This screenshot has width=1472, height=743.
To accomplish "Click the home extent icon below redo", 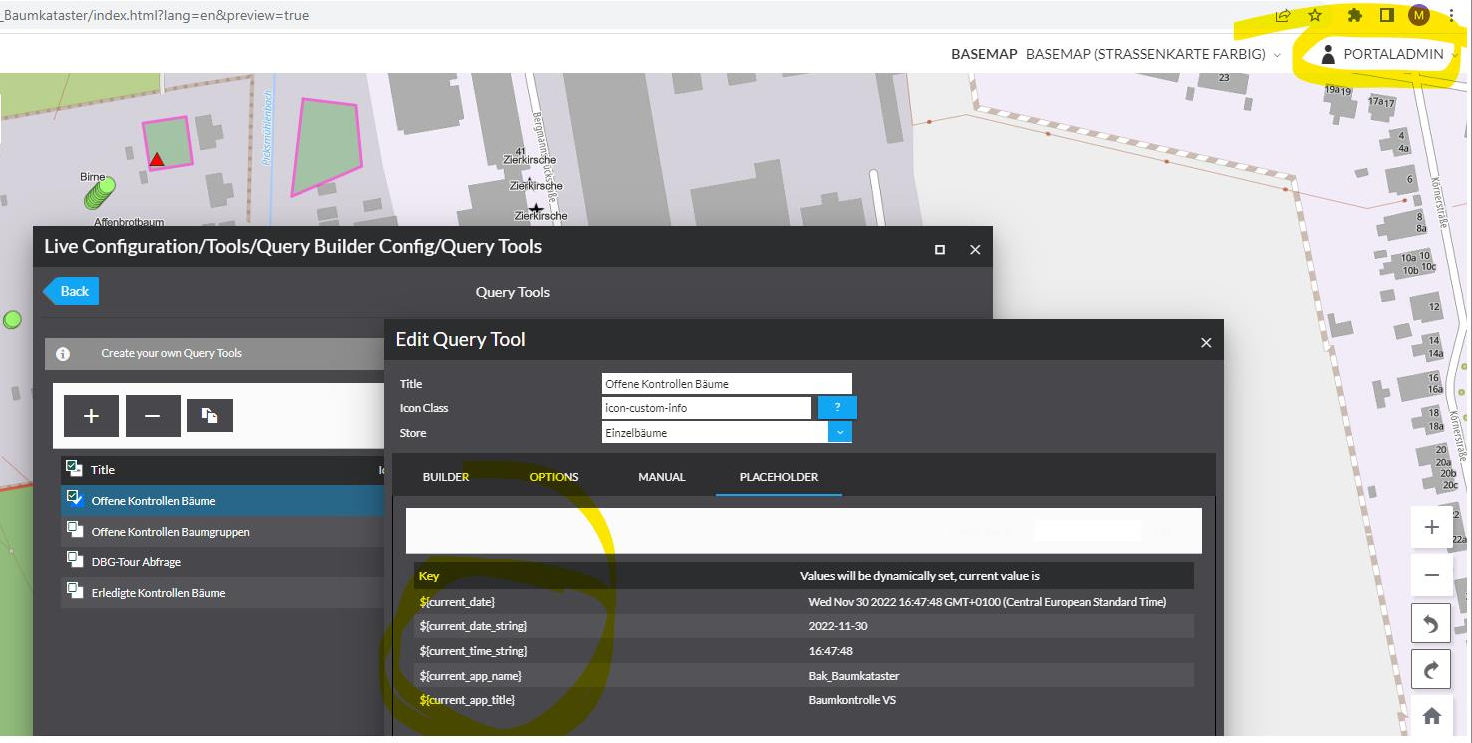I will pyautogui.click(x=1431, y=714).
